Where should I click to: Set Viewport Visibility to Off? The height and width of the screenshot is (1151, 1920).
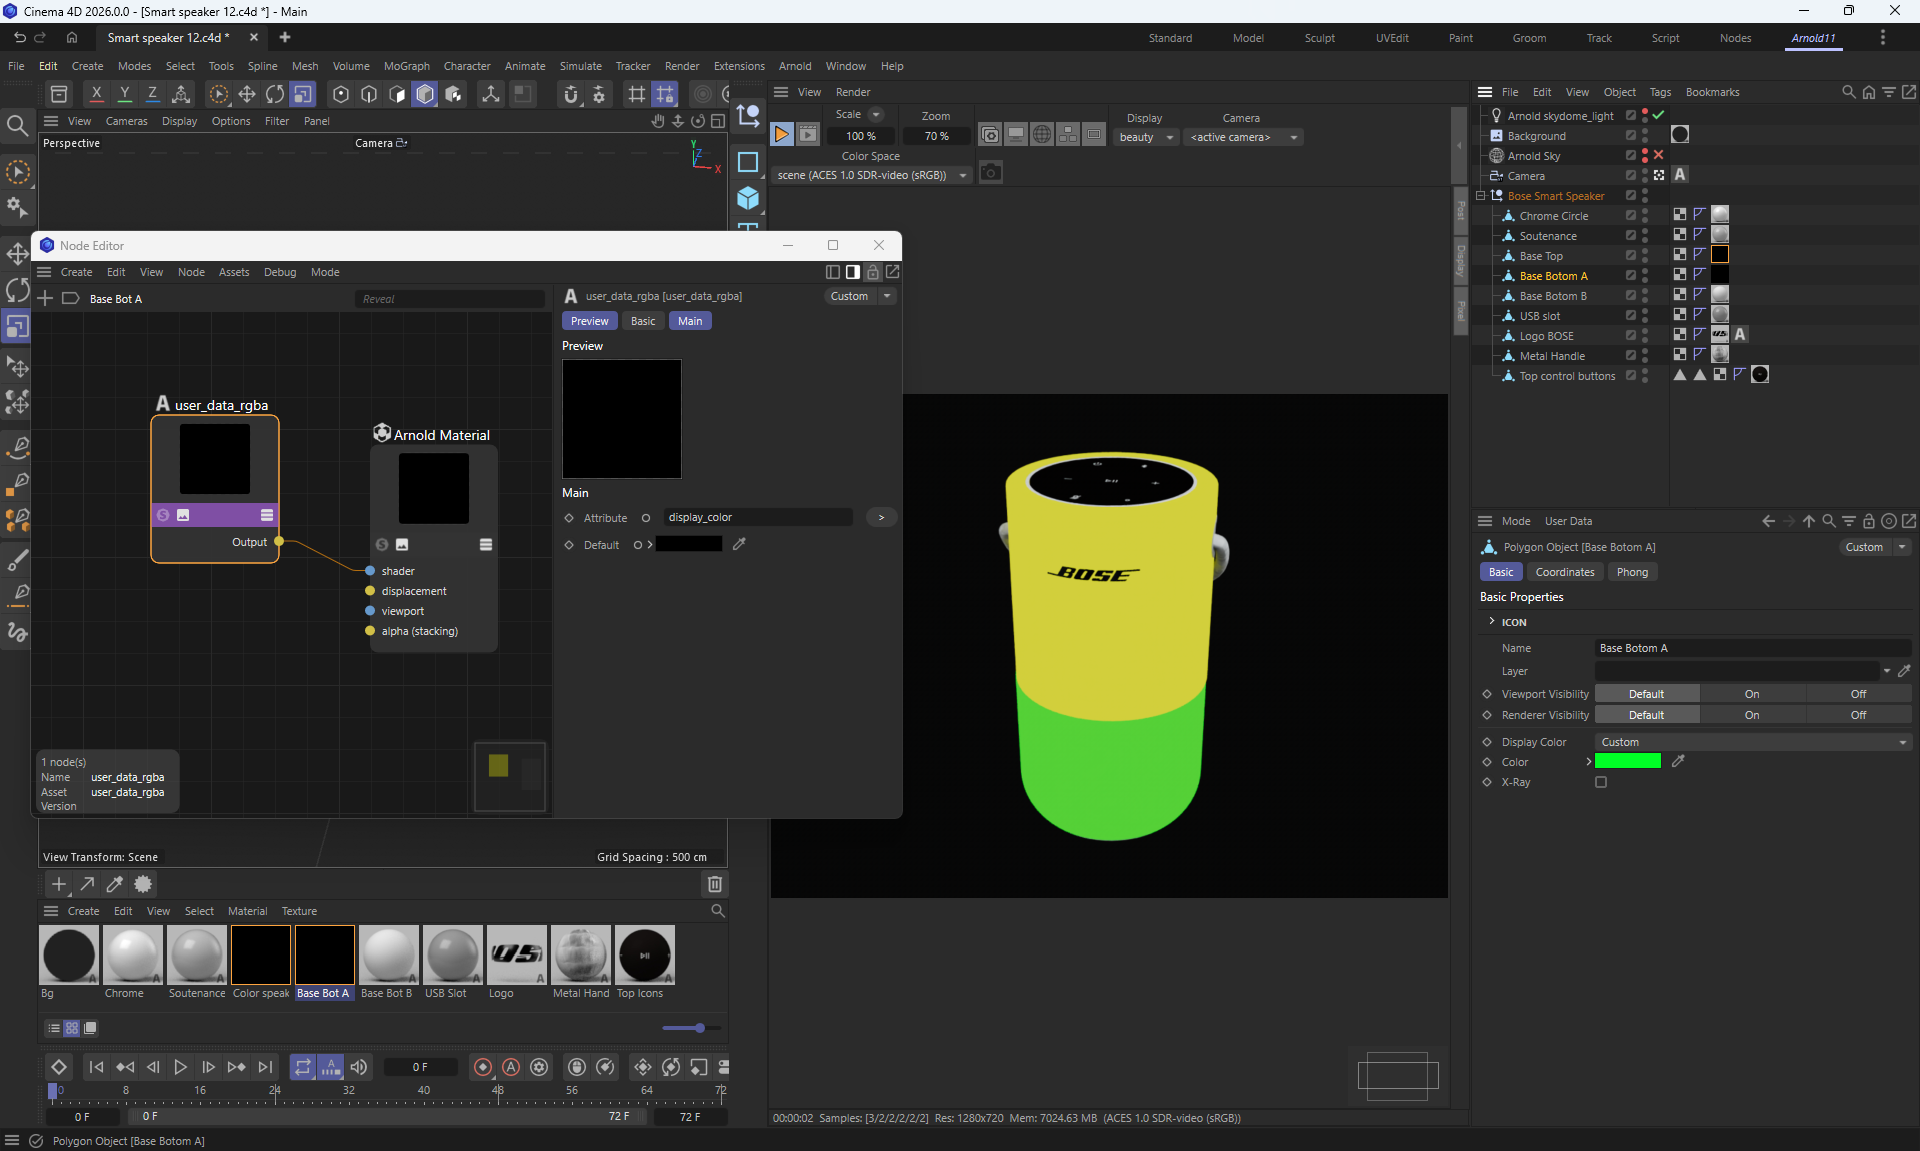1857,694
